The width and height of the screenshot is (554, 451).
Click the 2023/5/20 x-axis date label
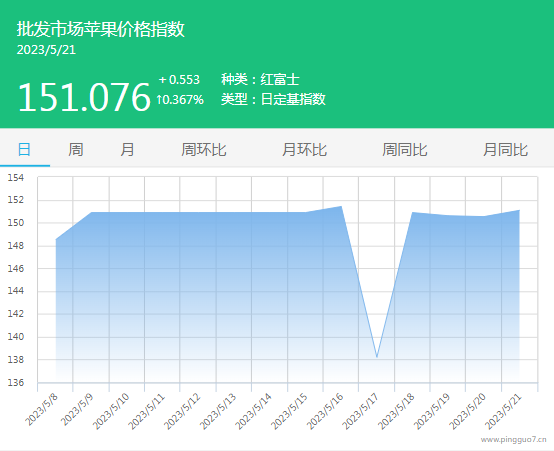468,411
